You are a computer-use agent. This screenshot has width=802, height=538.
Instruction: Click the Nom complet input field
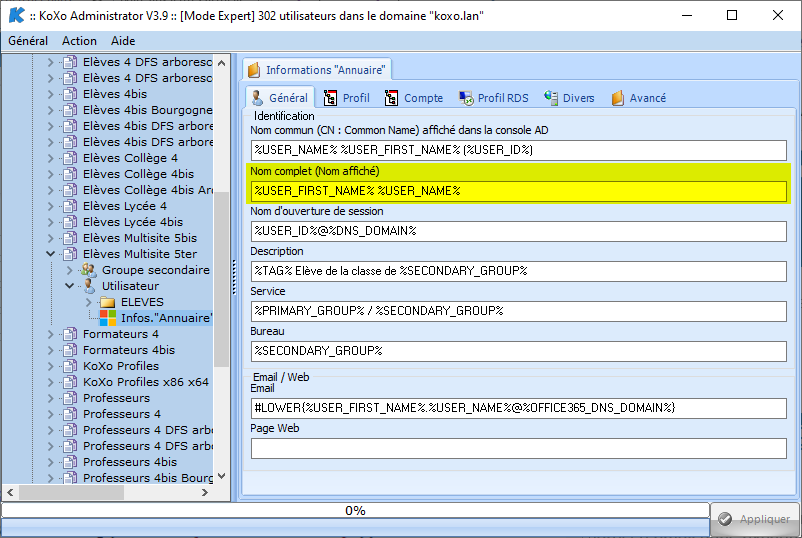pos(519,191)
